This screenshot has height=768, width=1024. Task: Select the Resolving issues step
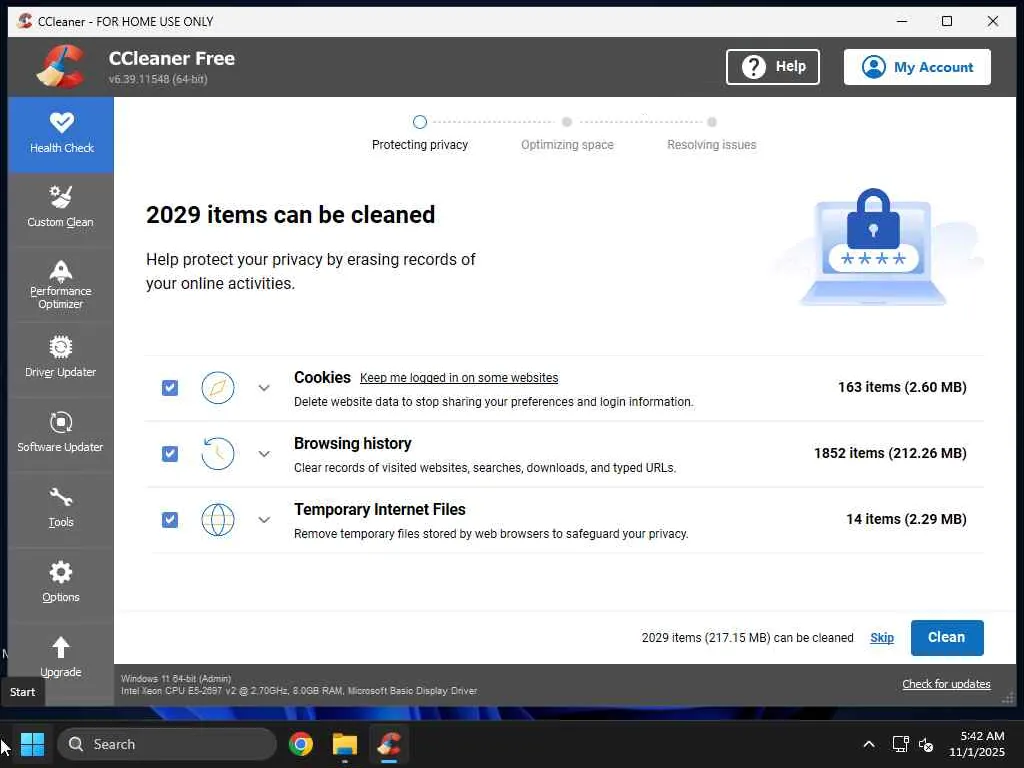click(x=712, y=133)
